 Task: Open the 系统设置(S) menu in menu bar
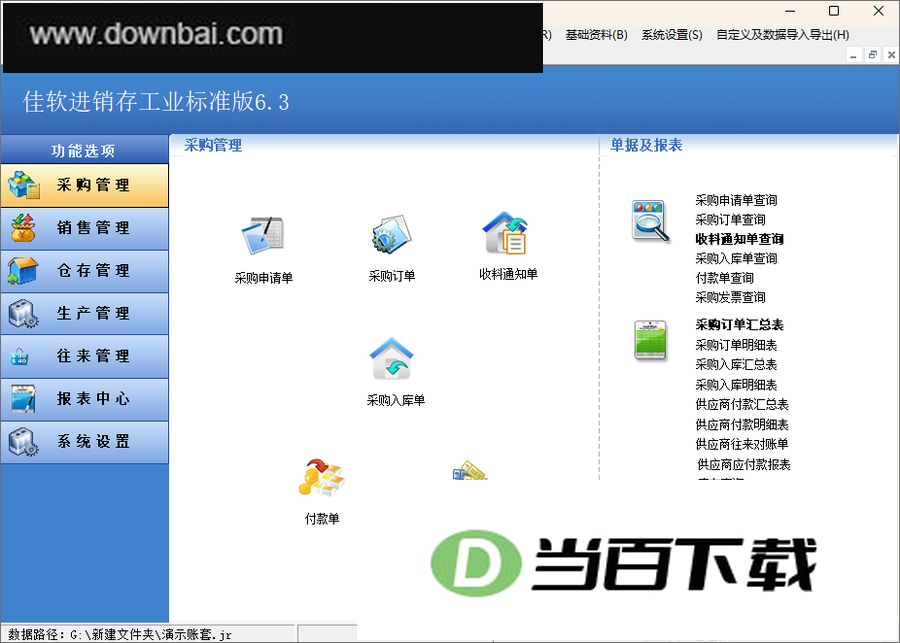pyautogui.click(x=672, y=35)
